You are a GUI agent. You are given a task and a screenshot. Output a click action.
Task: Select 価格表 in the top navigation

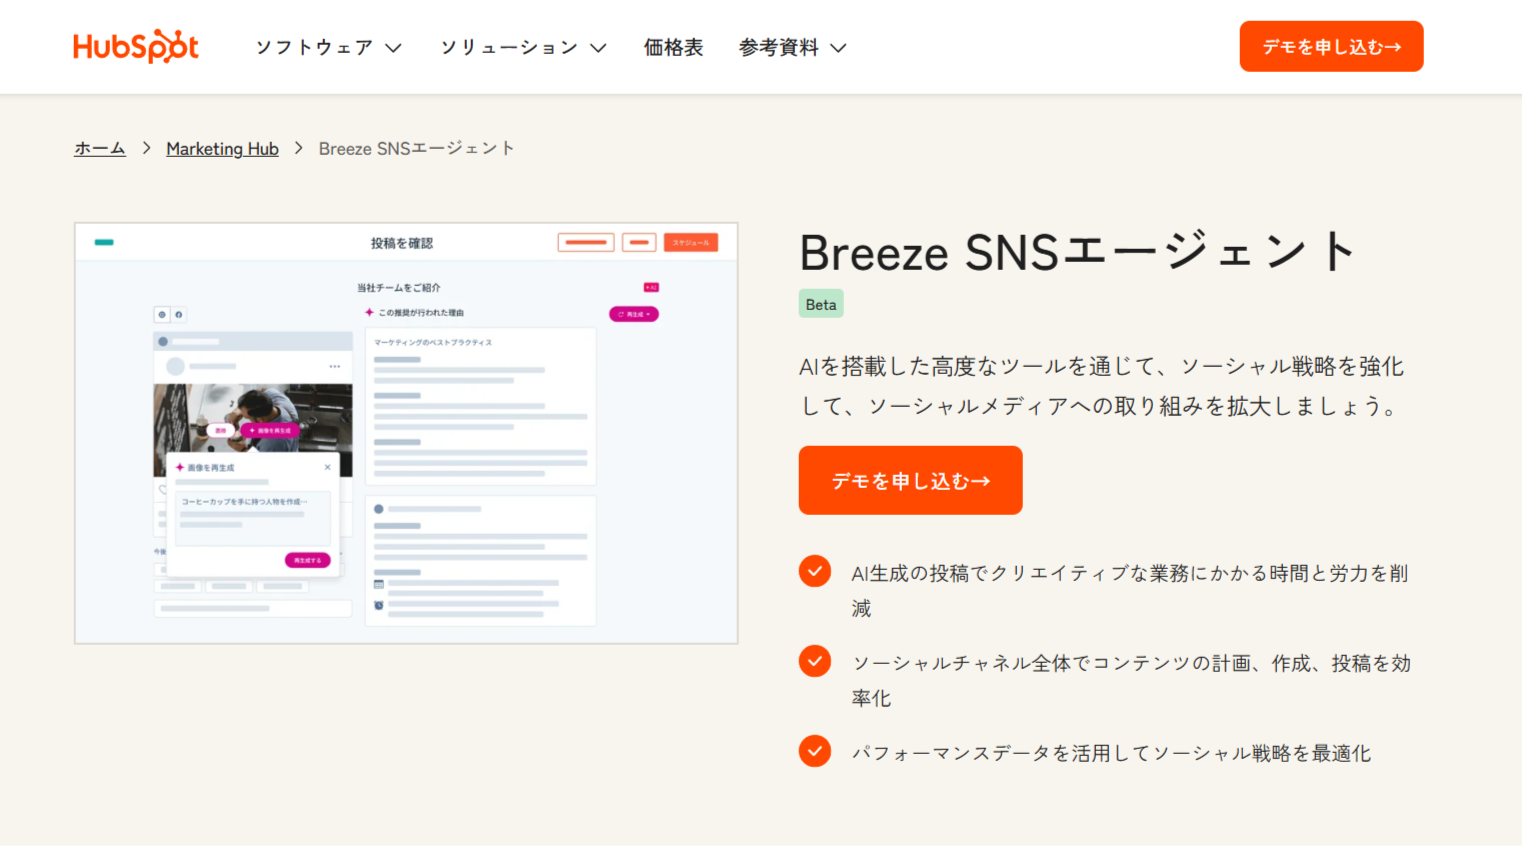[x=674, y=47]
